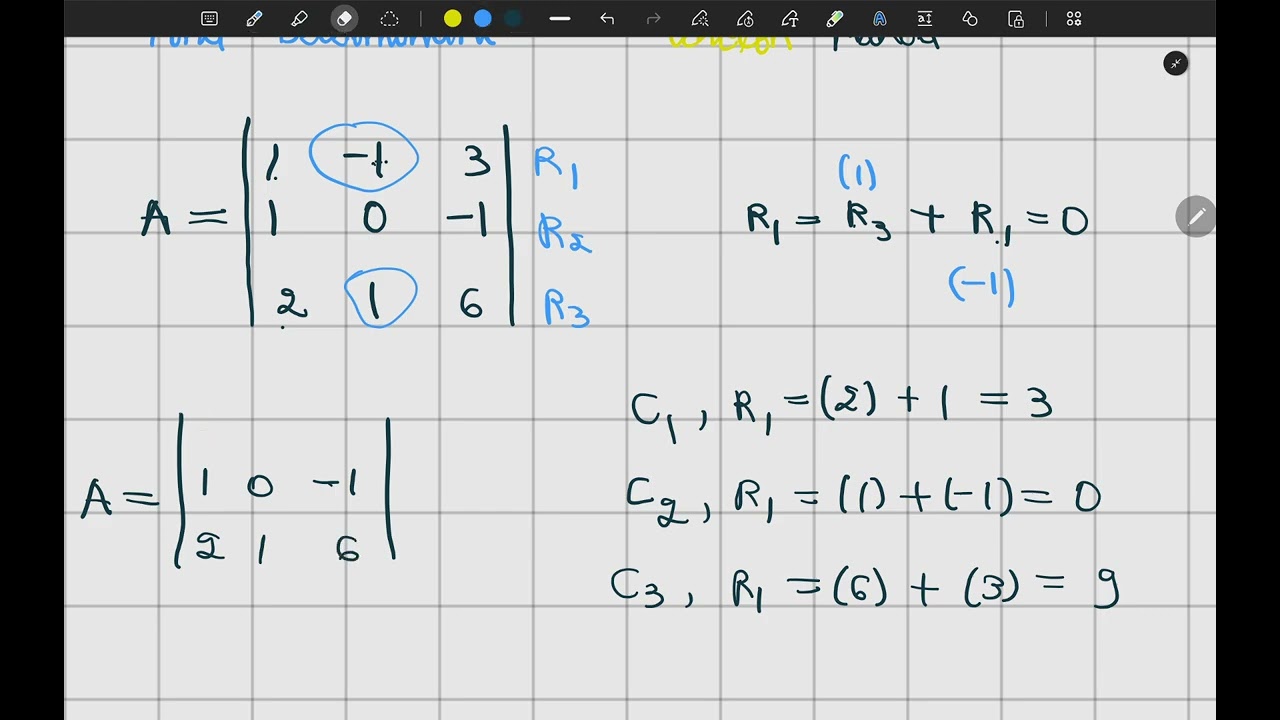This screenshot has height=720, width=1280.
Task: Open the four-dot more tools grid
Action: point(1074,19)
